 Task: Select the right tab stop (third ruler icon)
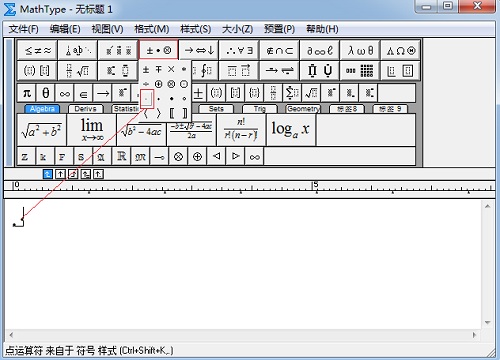click(73, 174)
